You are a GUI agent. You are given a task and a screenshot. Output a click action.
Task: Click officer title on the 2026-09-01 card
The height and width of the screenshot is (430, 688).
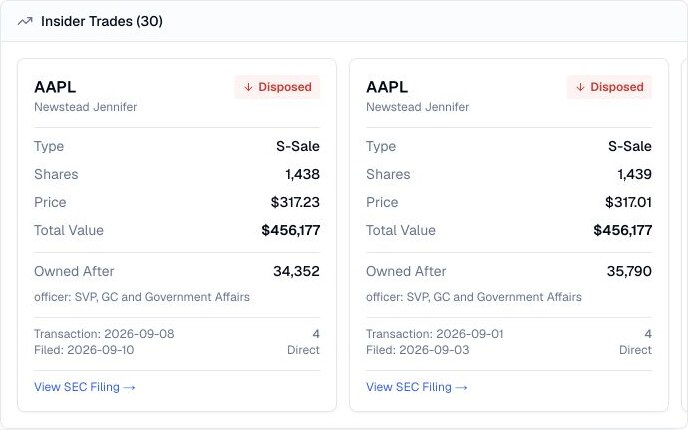pos(474,297)
